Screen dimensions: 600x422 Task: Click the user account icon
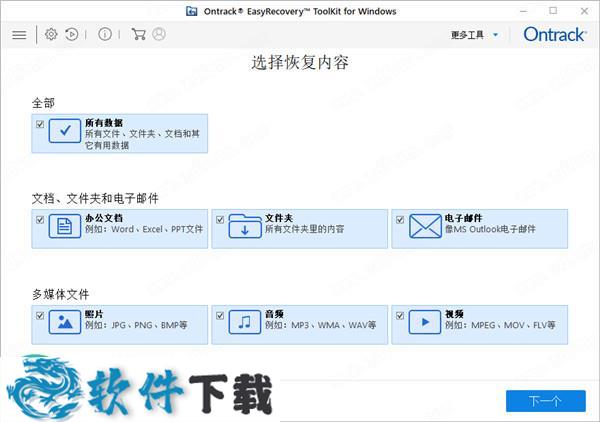tap(159, 34)
